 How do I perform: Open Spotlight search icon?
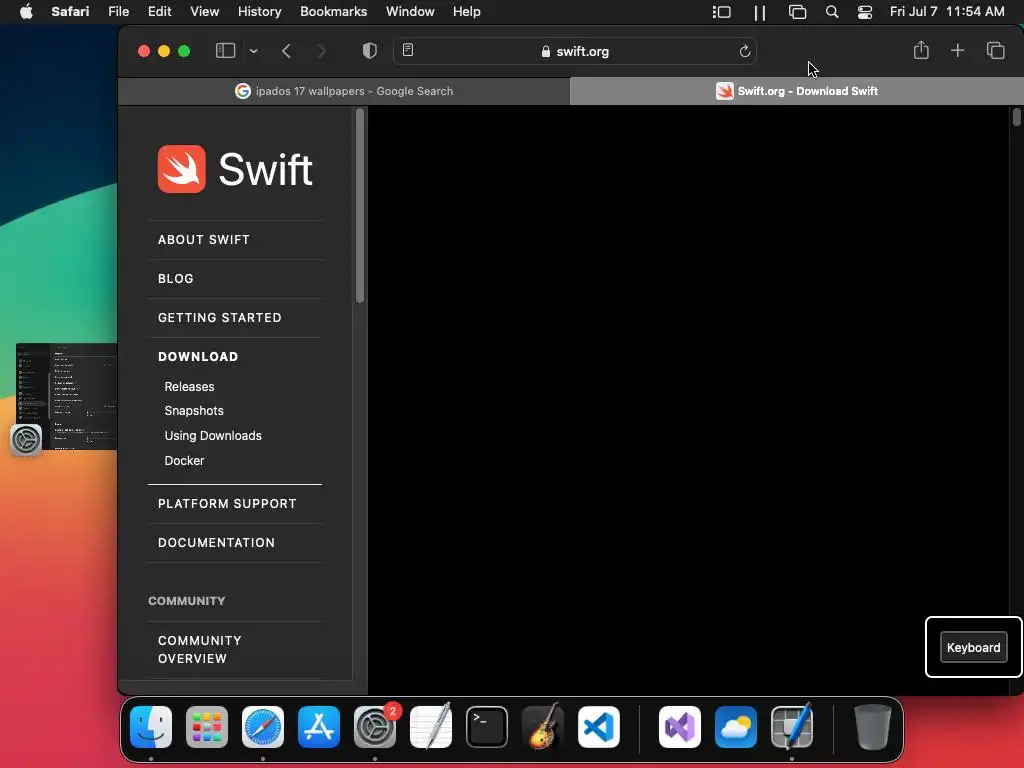click(x=831, y=12)
